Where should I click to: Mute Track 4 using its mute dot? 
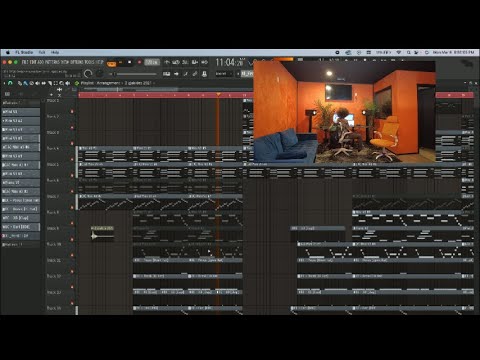click(x=72, y=159)
